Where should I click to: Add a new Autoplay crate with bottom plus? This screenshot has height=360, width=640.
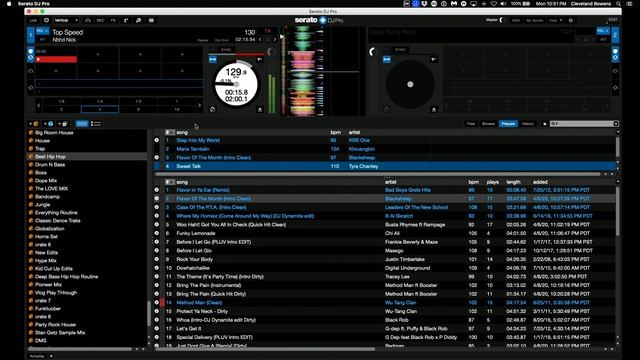pyautogui.click(x=51, y=356)
